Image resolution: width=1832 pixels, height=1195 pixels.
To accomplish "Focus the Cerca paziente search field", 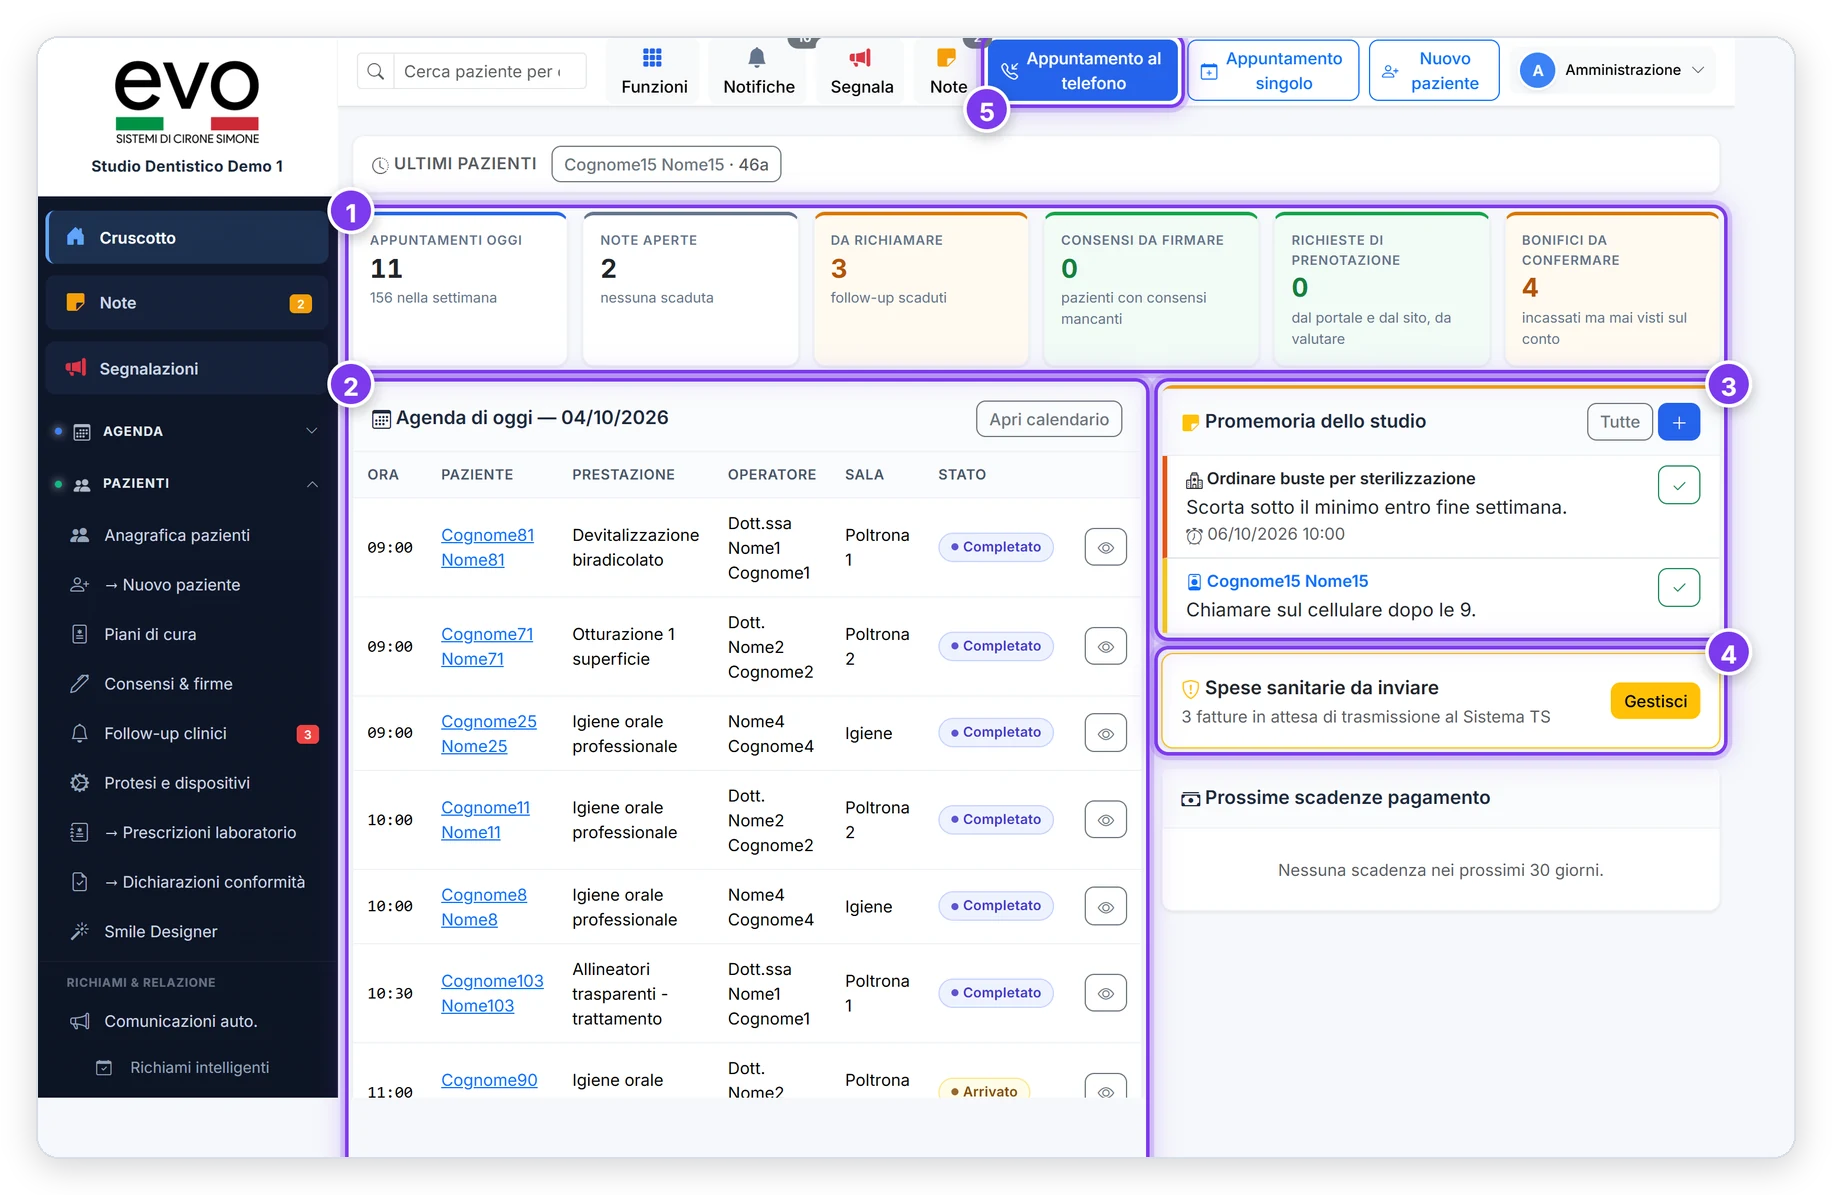I will point(490,71).
